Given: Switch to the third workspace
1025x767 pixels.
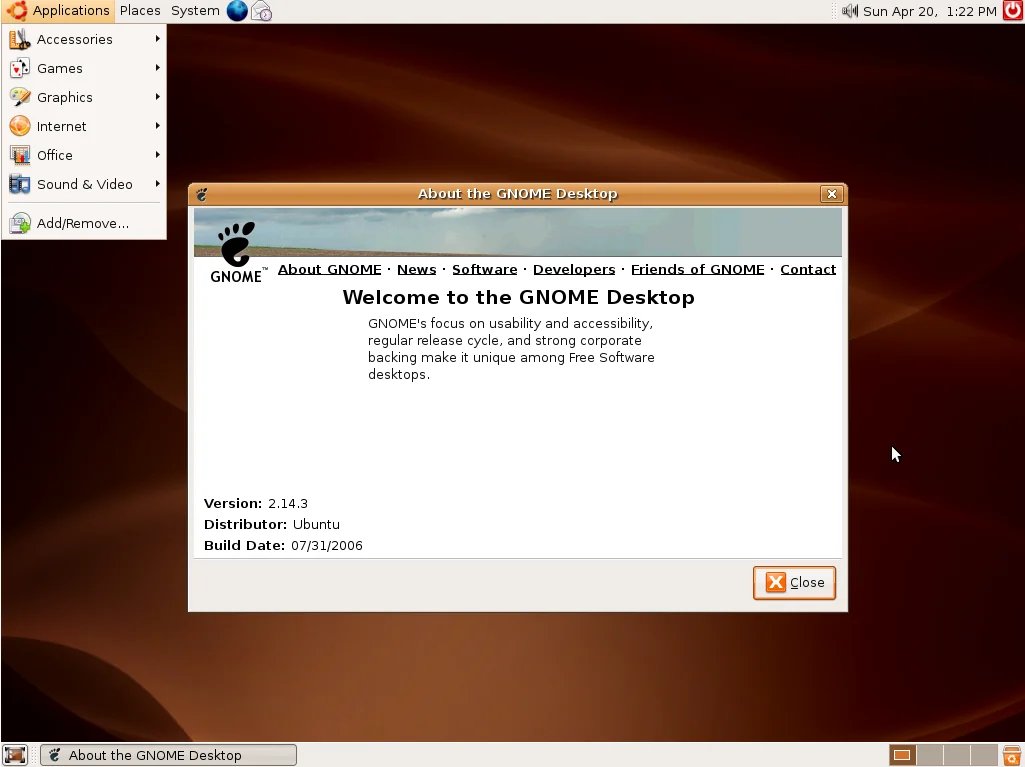Looking at the screenshot, I should point(956,755).
